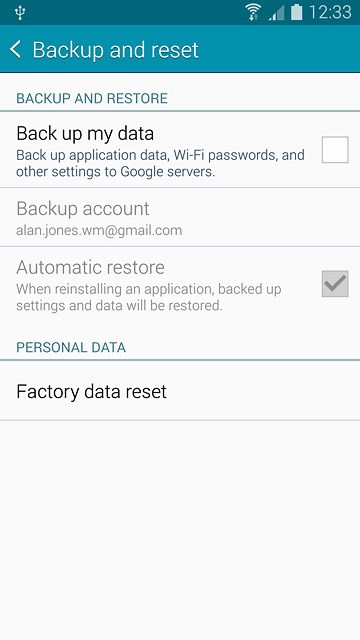The width and height of the screenshot is (360, 640).
Task: Tap alan.jones.wm@gmail.com account email
Action: [x=99, y=231]
